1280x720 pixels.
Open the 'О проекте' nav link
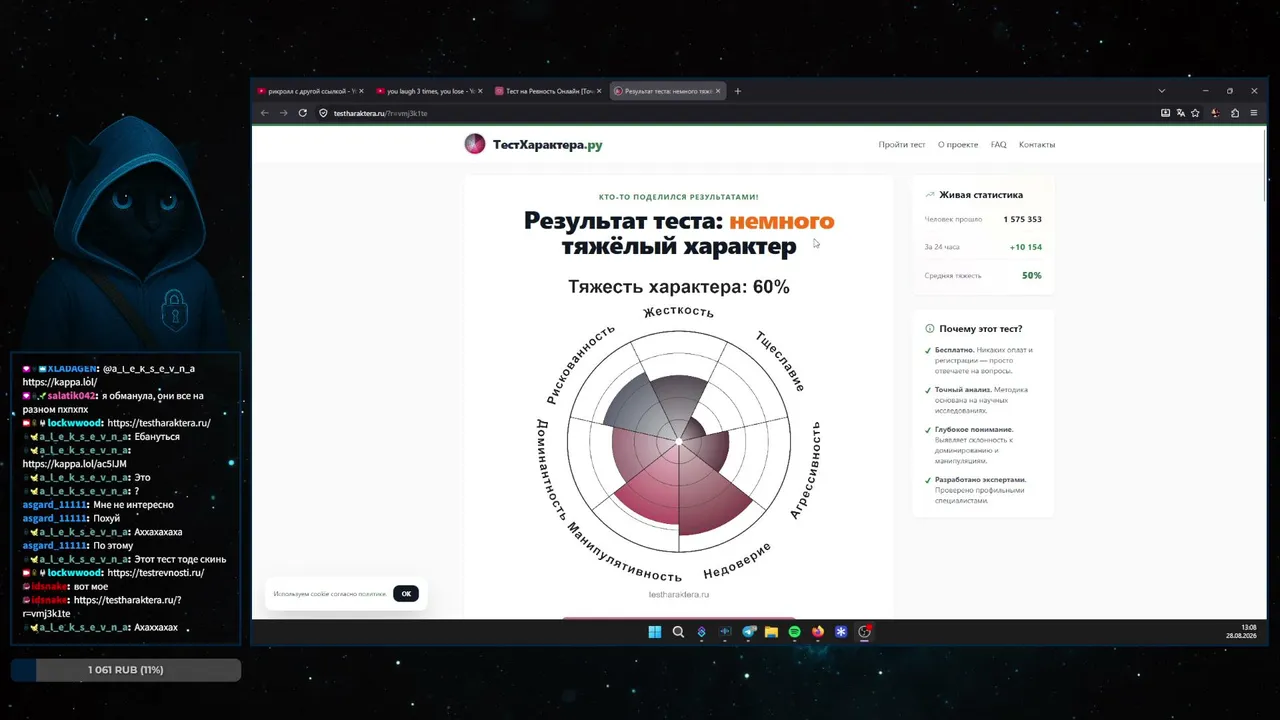958,144
